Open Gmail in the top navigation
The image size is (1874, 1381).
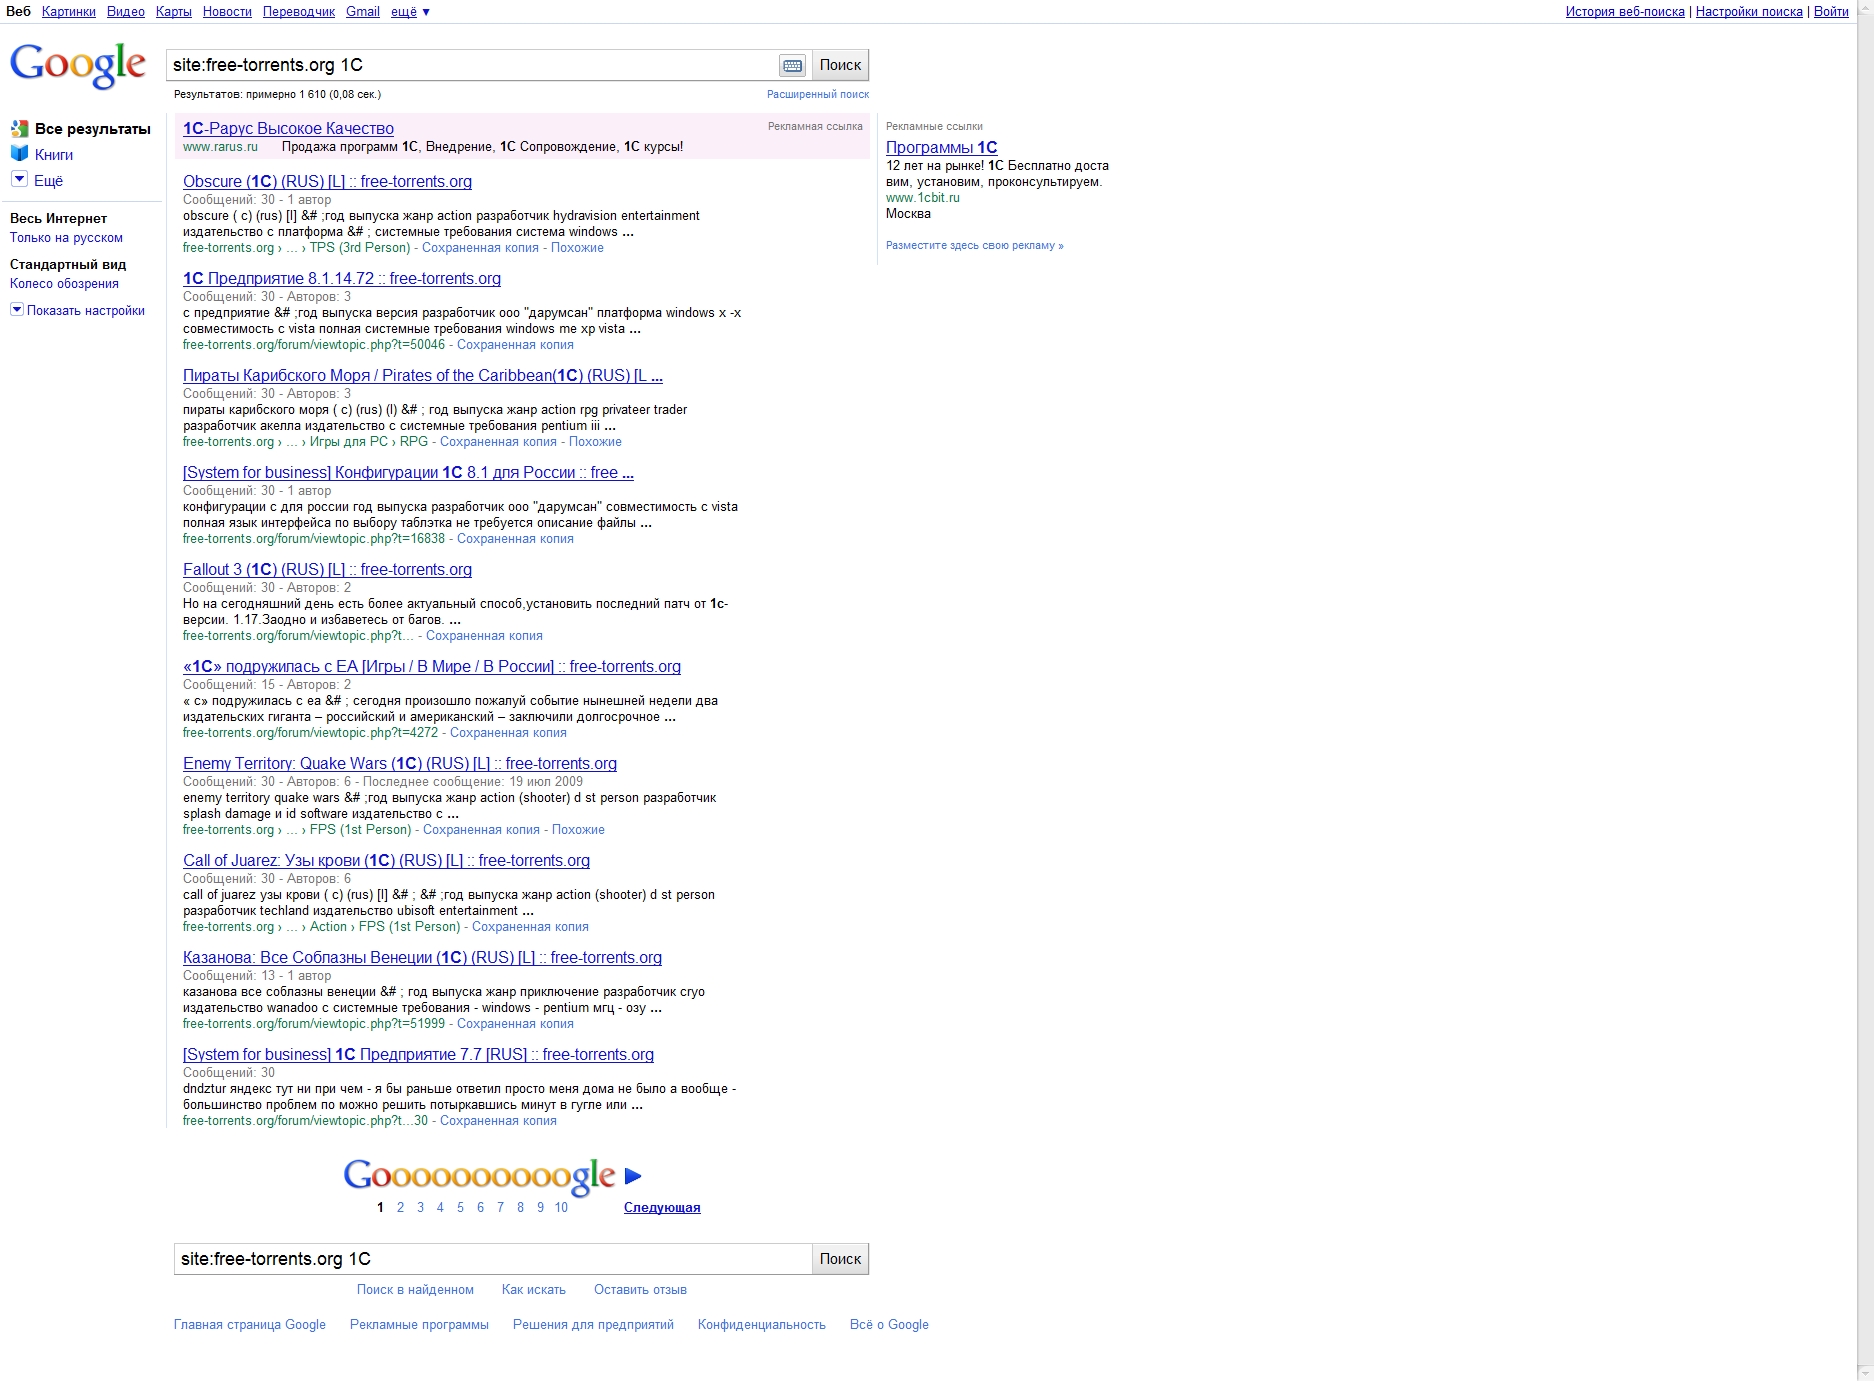pos(363,12)
